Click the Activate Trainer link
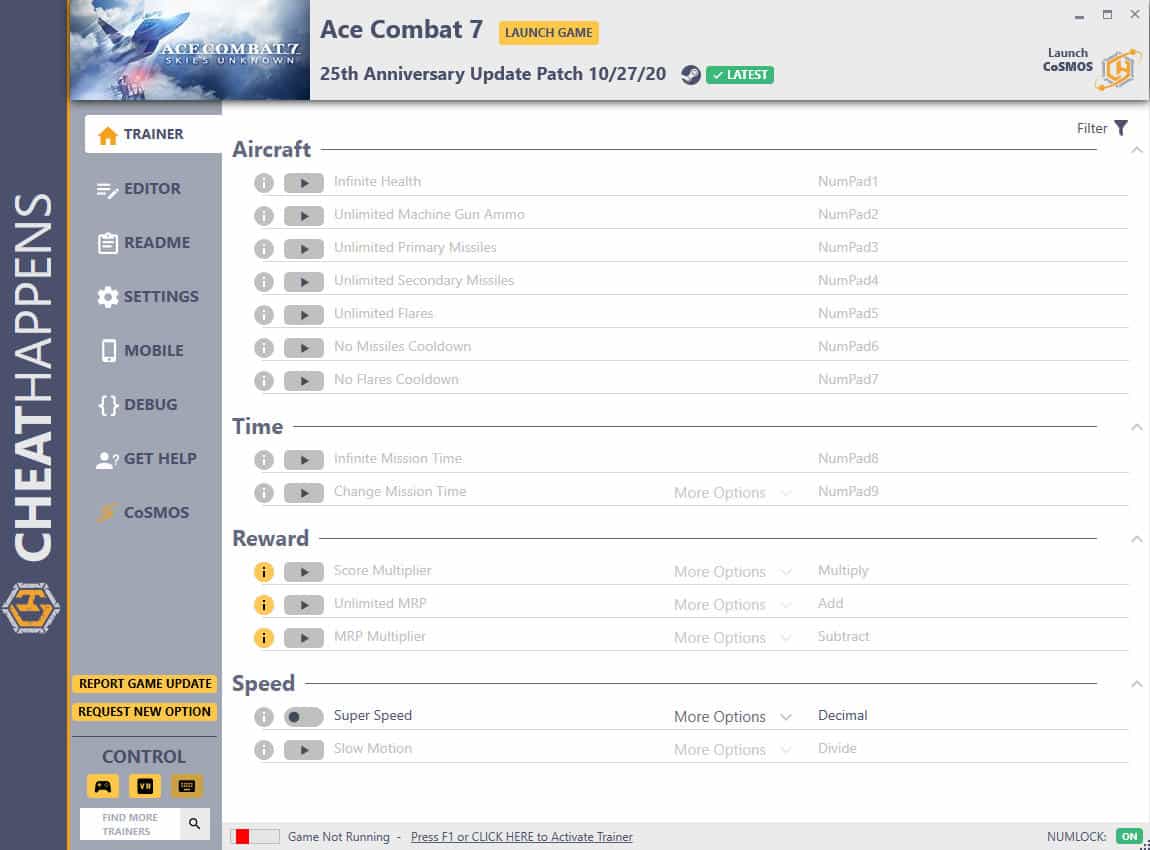 point(521,837)
